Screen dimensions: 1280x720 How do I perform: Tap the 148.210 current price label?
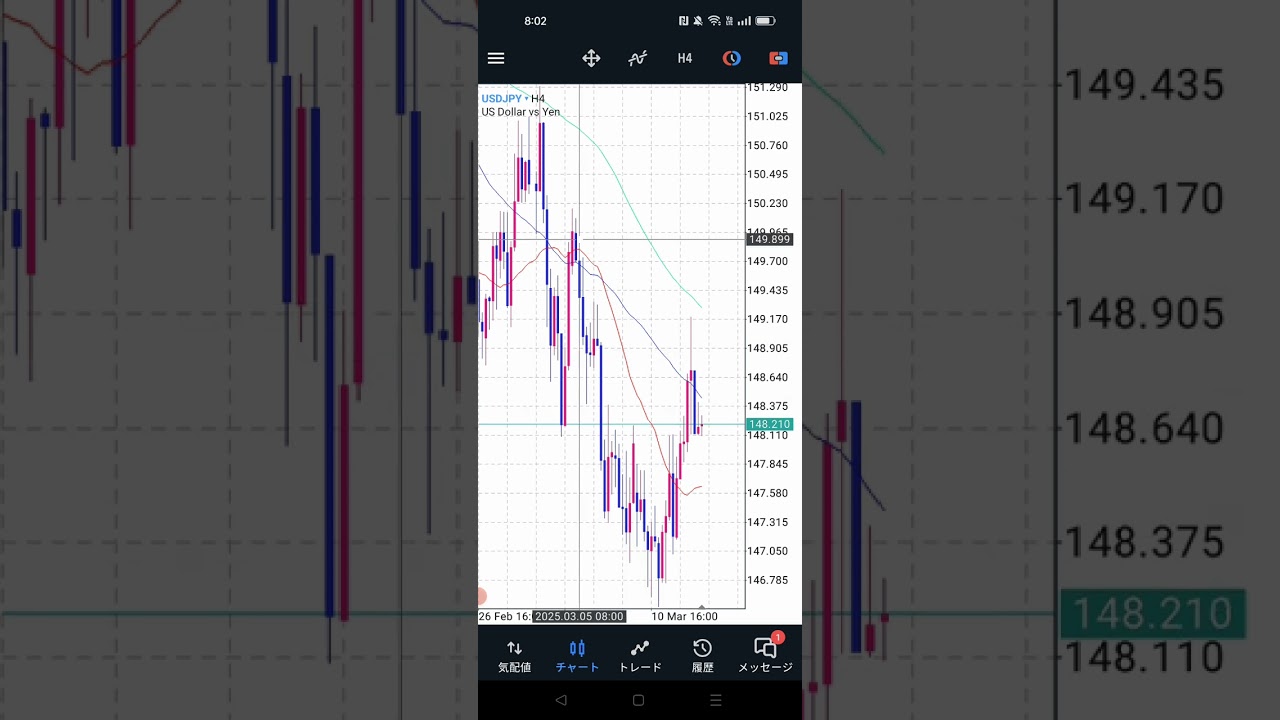769,425
